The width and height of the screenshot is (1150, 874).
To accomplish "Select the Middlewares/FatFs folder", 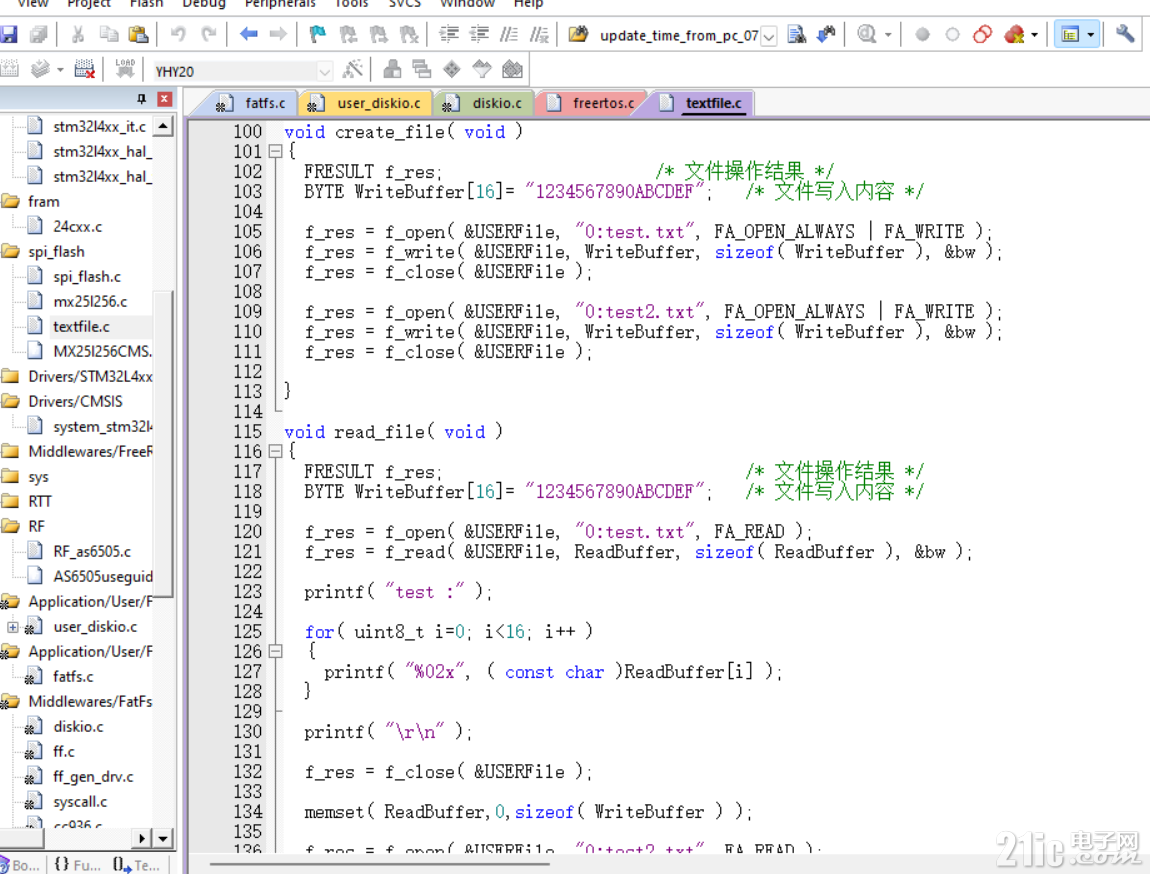I will 90,702.
